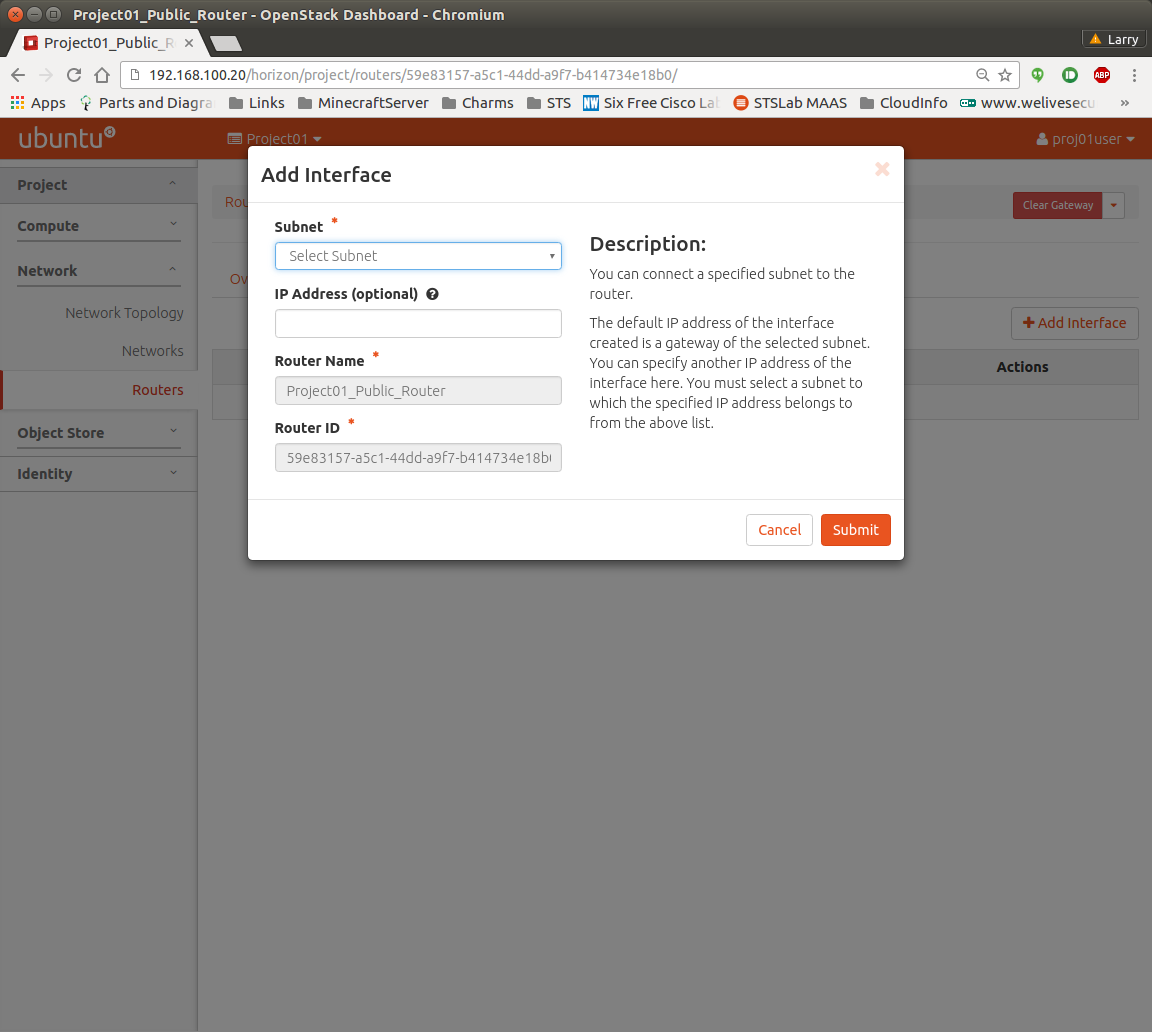Open the proj01user account menu
This screenshot has height=1032, width=1152.
tap(1086, 139)
